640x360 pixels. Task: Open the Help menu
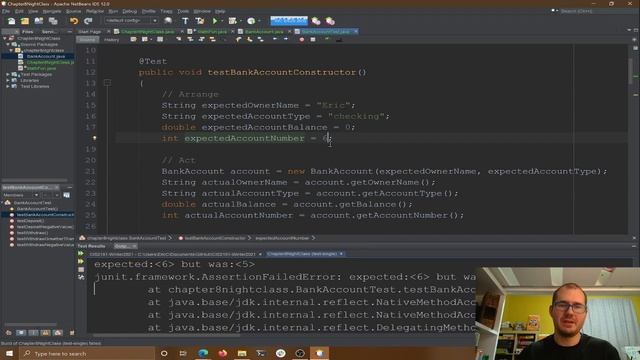click(x=220, y=11)
